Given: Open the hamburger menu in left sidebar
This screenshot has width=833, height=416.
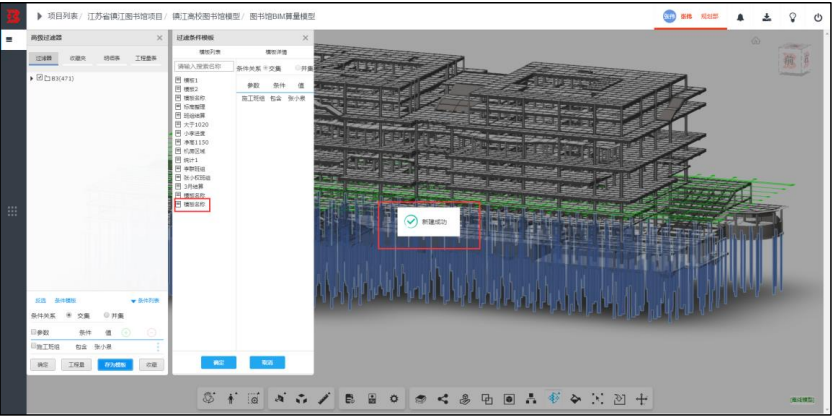Looking at the screenshot, I should point(9,39).
